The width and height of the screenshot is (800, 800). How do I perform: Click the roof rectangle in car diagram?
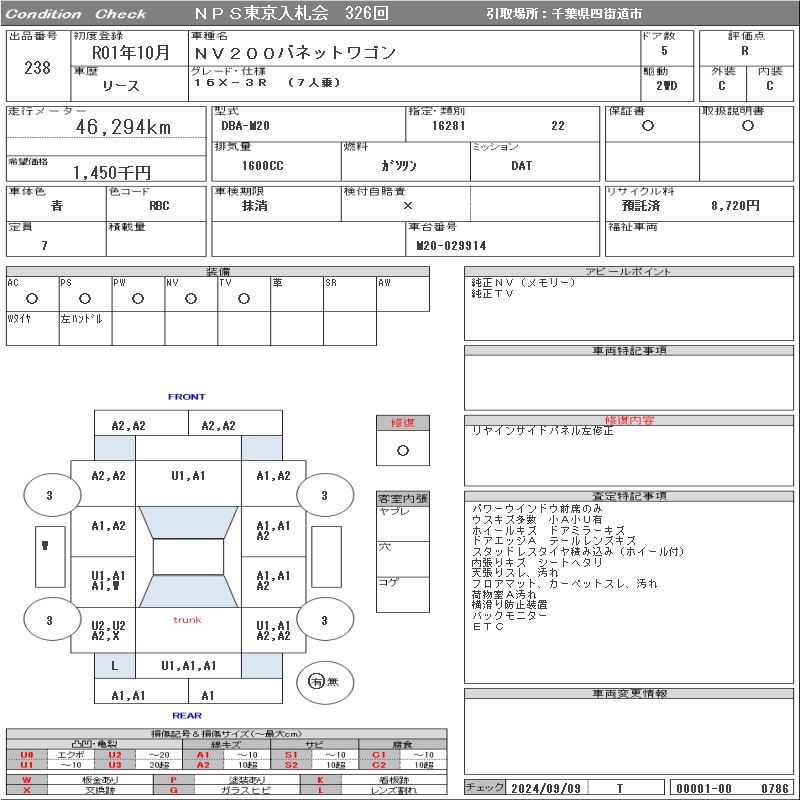(188, 557)
